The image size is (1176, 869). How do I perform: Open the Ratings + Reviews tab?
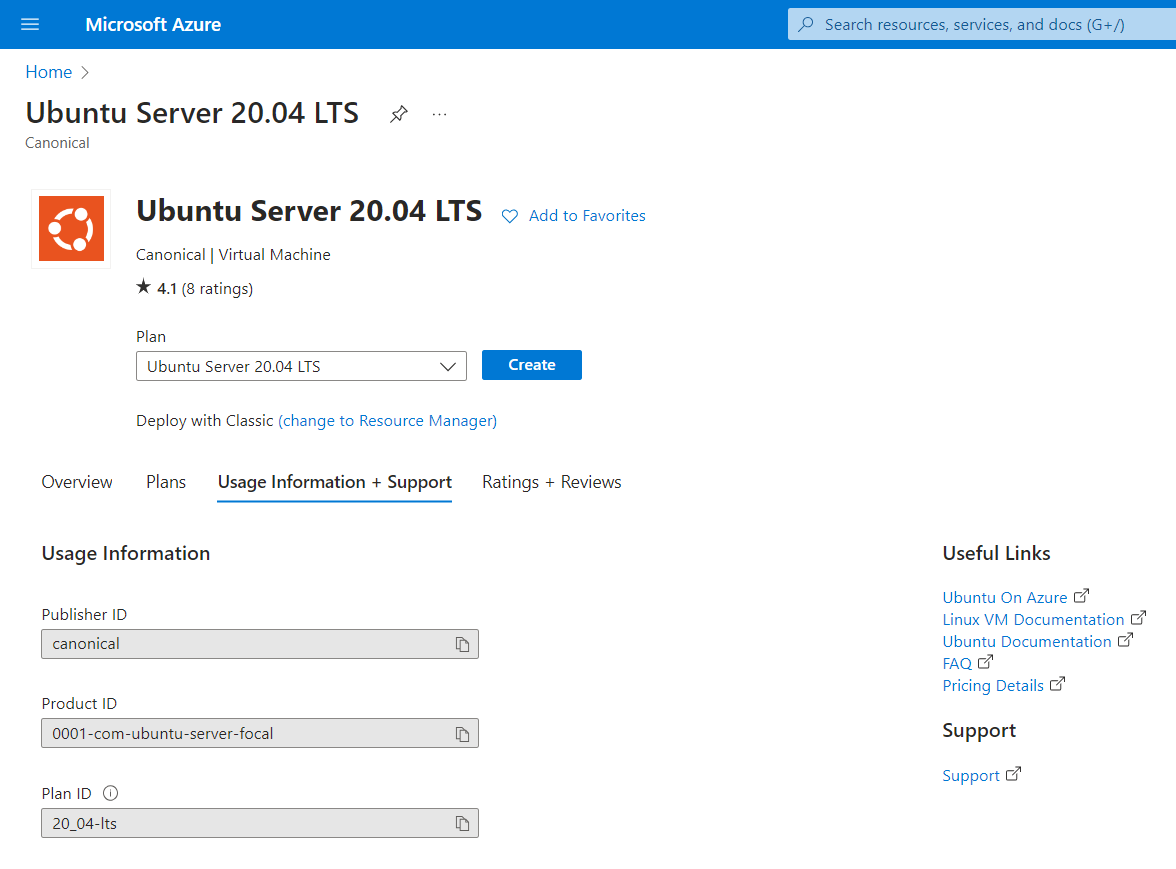[551, 482]
